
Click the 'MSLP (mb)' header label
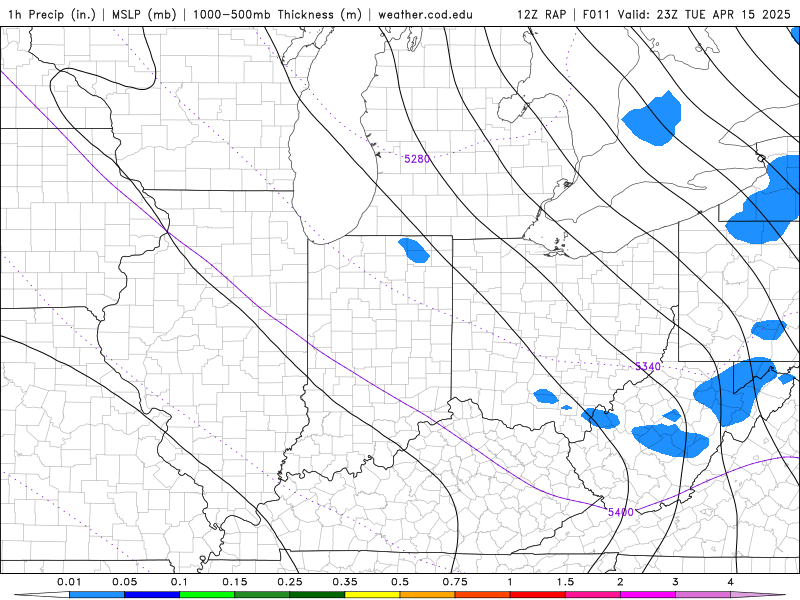coord(144,14)
